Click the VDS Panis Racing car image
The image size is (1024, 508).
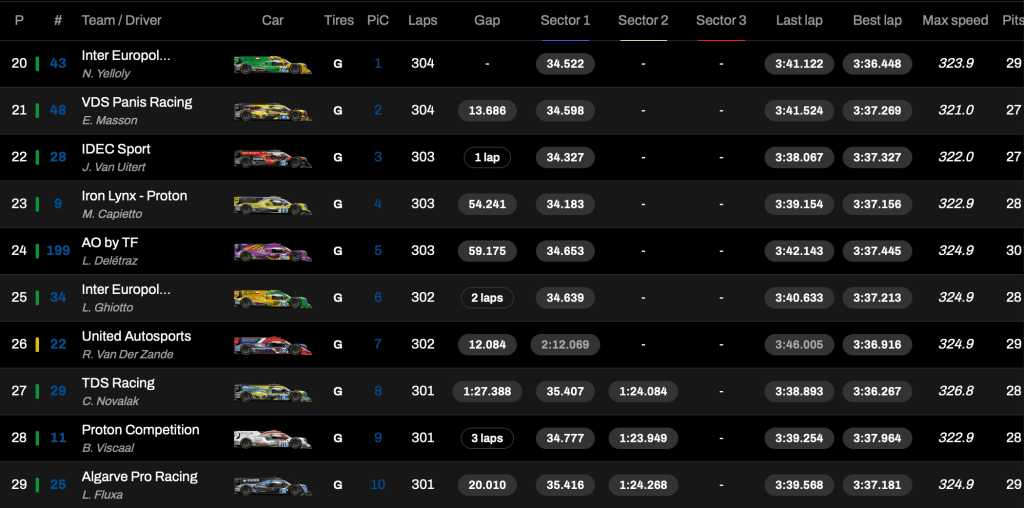tap(272, 111)
